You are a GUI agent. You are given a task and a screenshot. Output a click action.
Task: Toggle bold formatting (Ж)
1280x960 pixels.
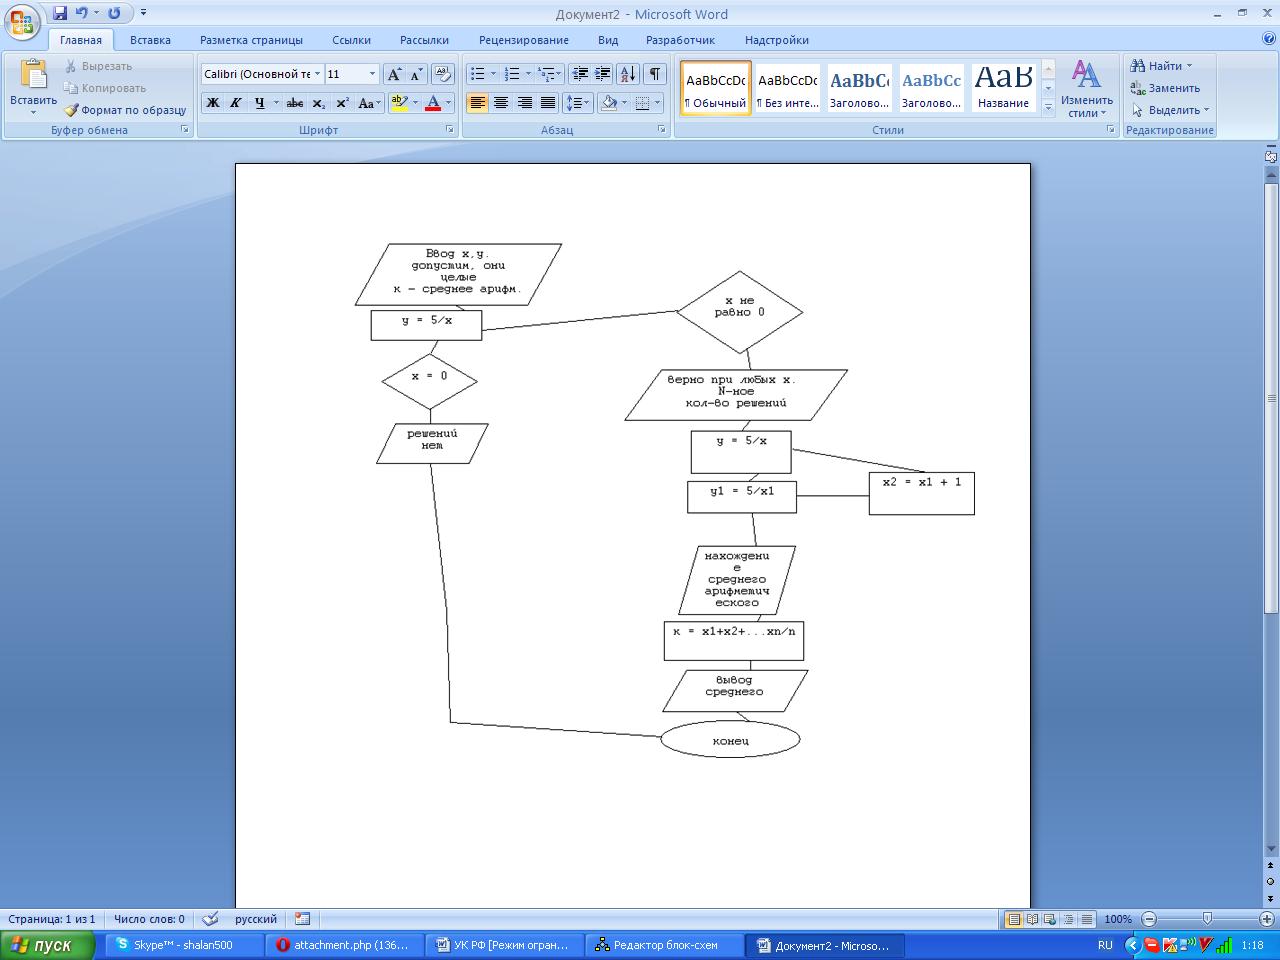[x=213, y=103]
